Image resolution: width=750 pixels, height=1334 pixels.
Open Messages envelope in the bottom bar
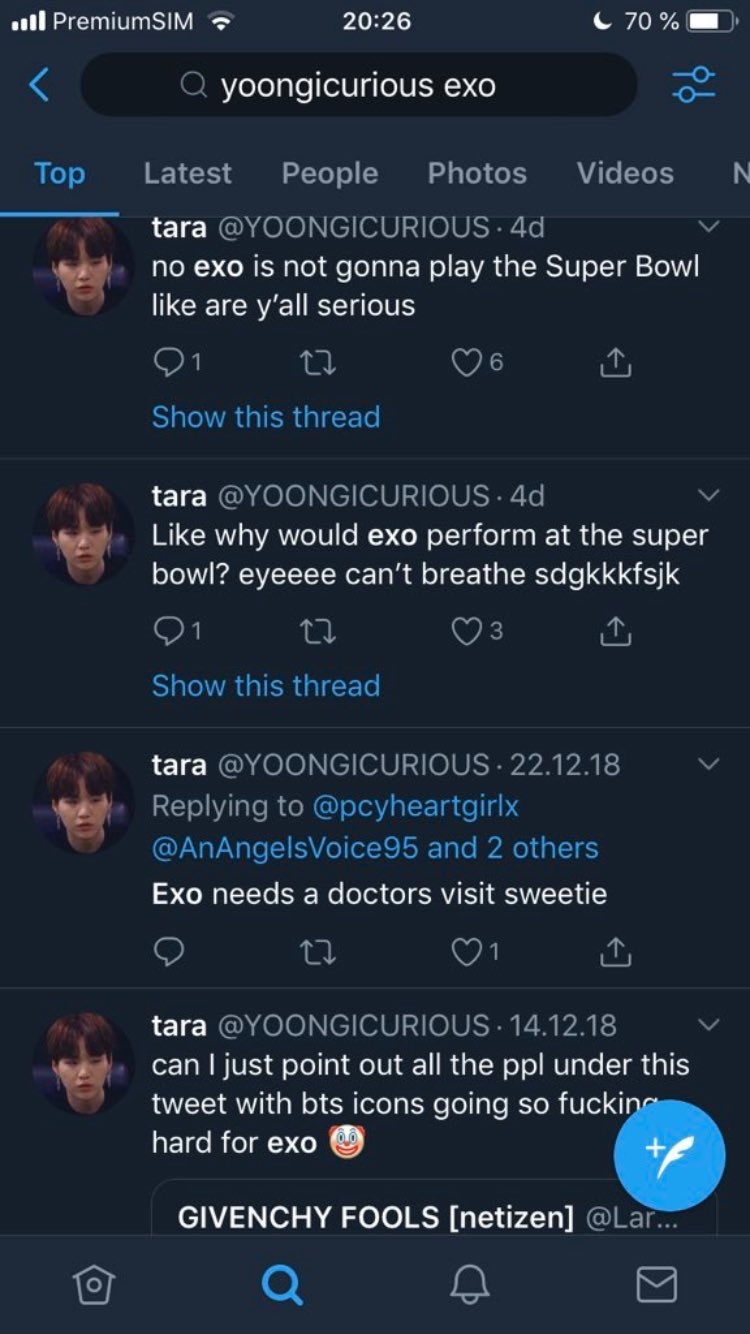tap(657, 1285)
